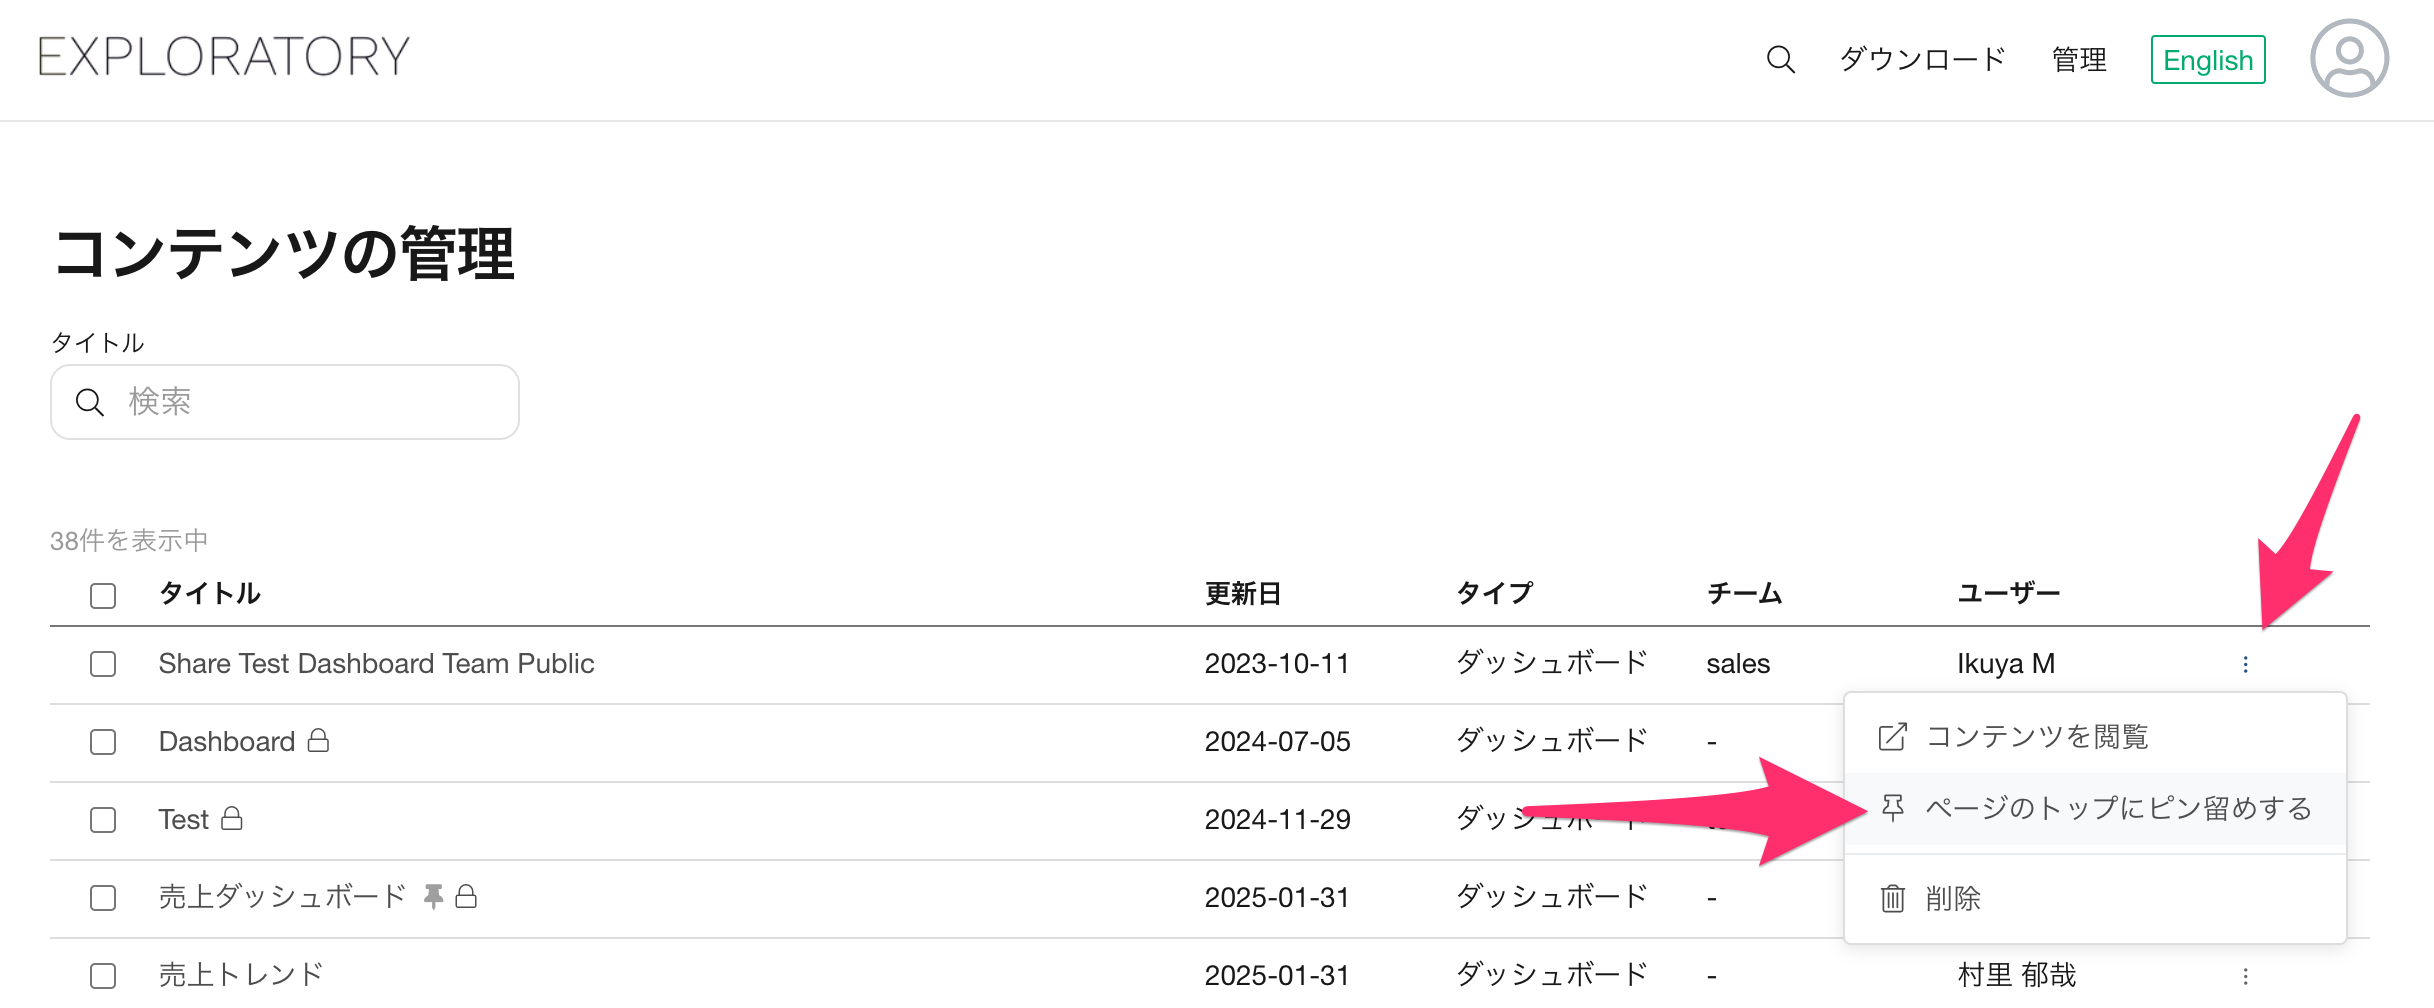The width and height of the screenshot is (2434, 1008).
Task: Open the three-dot menu for 売上トレンド row
Action: click(x=2245, y=976)
